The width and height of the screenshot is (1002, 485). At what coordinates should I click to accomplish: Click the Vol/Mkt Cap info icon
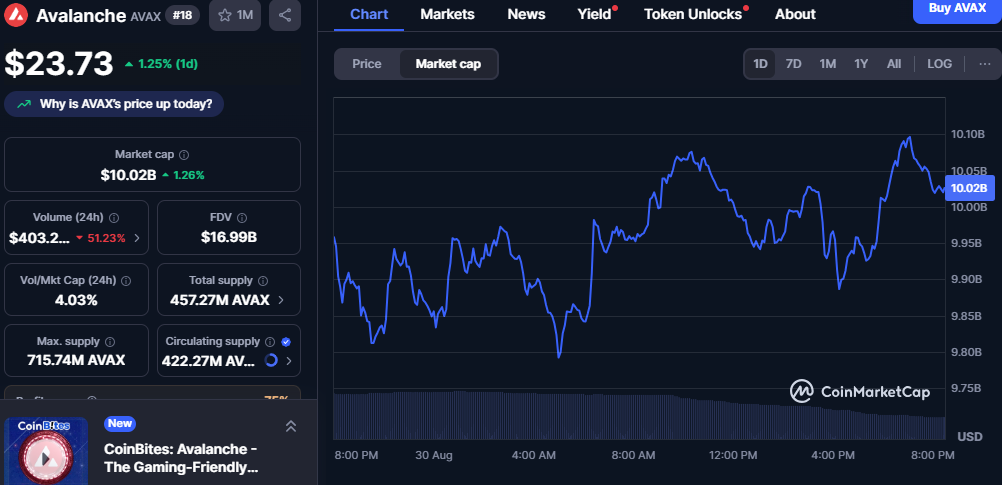(x=126, y=281)
